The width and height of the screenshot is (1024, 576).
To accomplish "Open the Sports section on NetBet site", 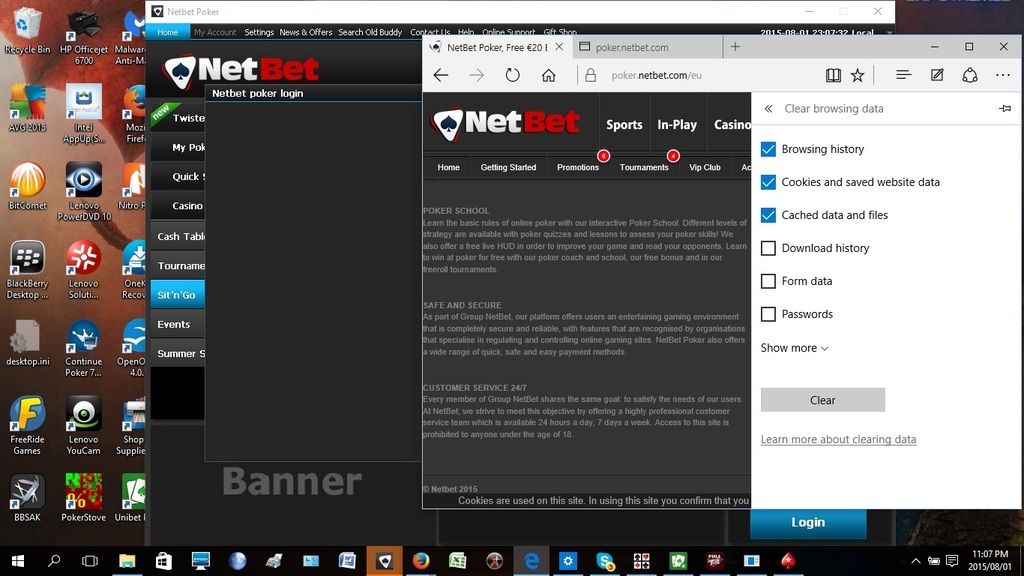I will tap(624, 124).
